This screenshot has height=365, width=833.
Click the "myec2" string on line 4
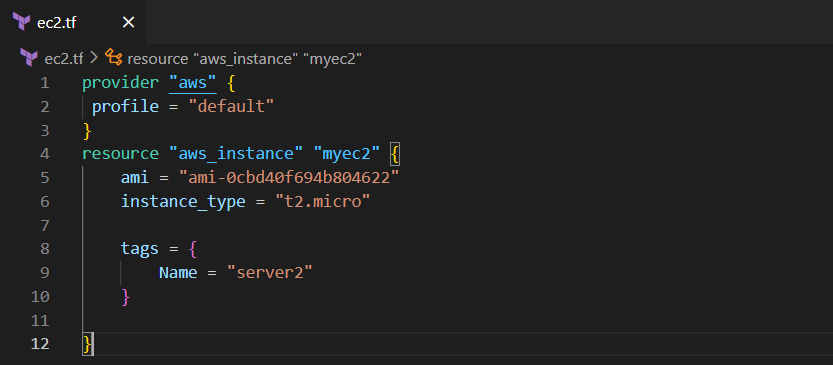347,154
